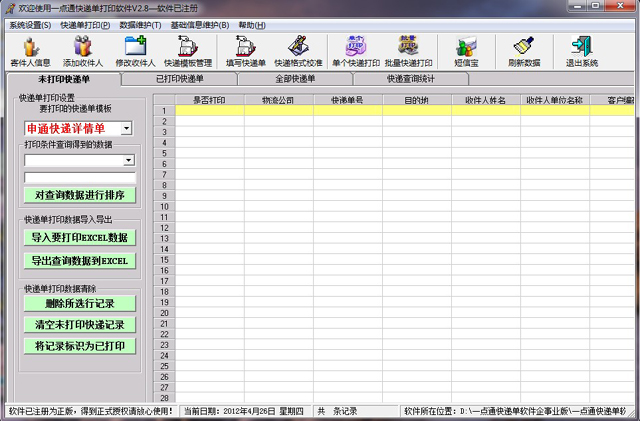
Task: Select row header number 1
Action: 164,111
